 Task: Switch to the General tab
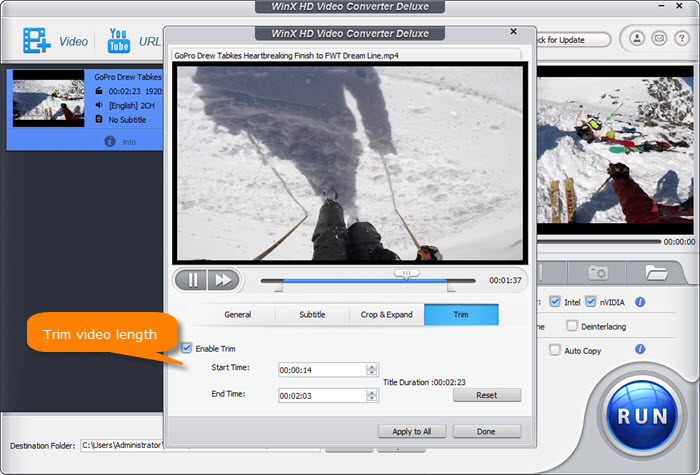pos(238,314)
